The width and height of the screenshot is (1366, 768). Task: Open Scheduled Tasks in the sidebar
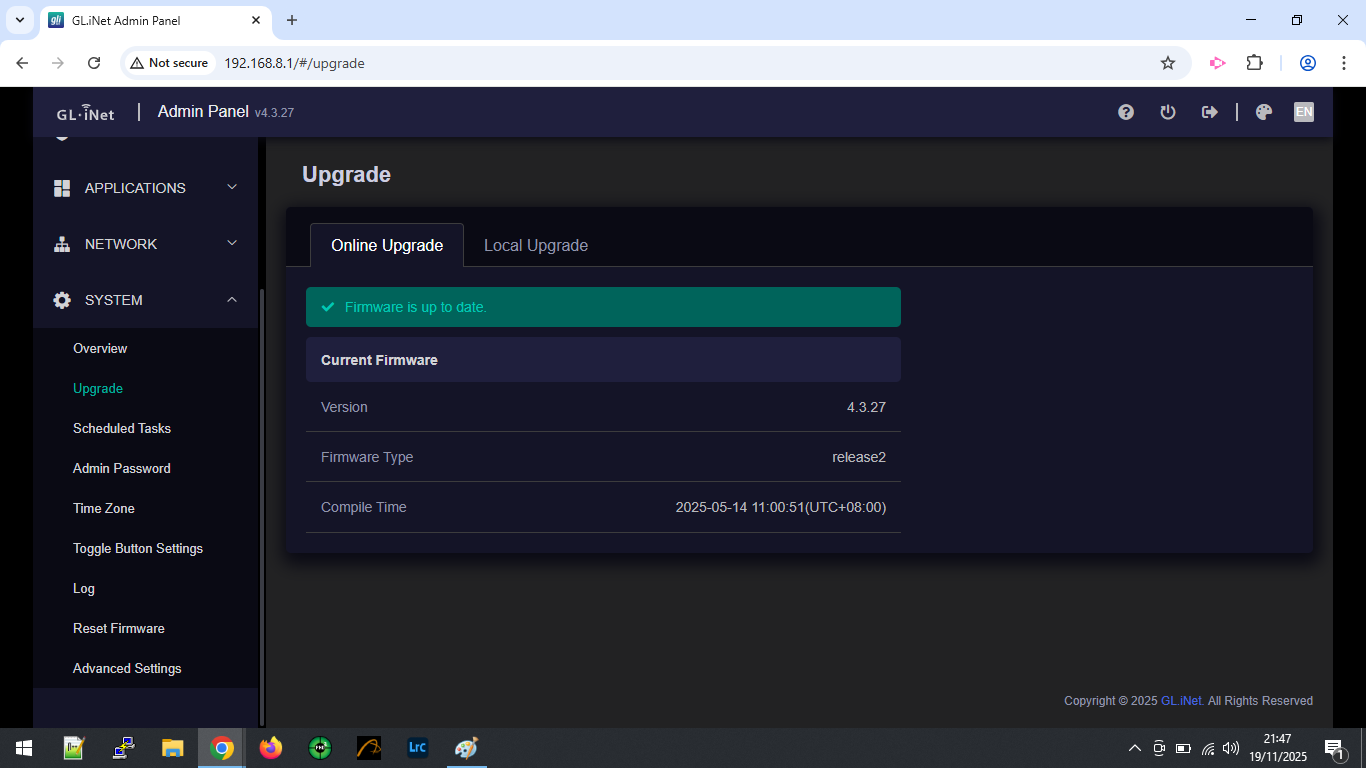(122, 428)
